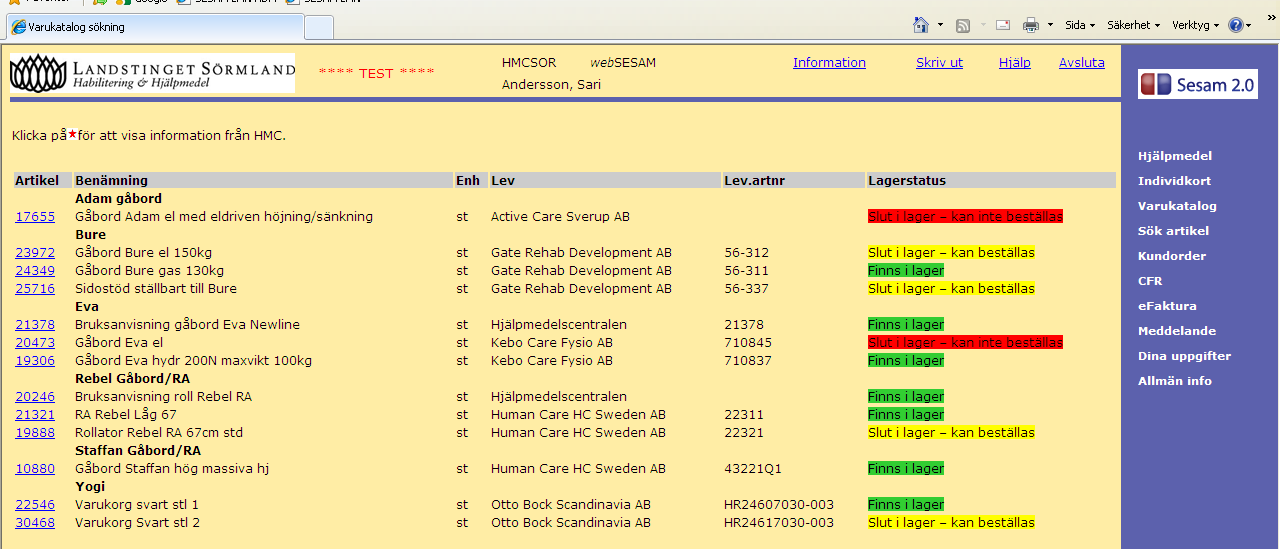Open the Verktyg menu
Screen dimensions: 1280x549
pyautogui.click(x=1195, y=25)
